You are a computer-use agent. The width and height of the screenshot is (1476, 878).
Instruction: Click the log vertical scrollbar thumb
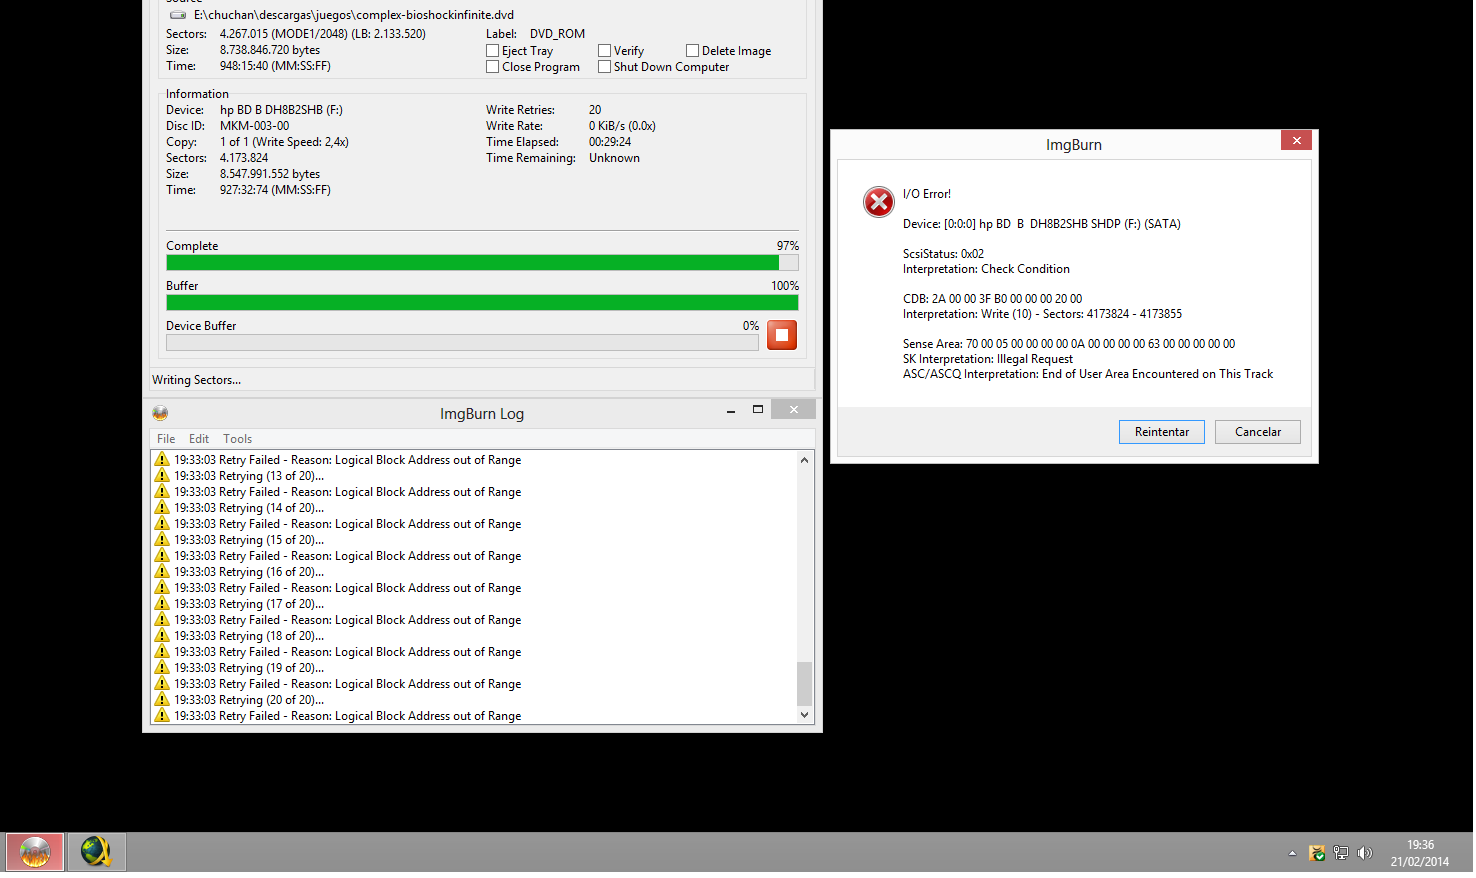[805, 684]
